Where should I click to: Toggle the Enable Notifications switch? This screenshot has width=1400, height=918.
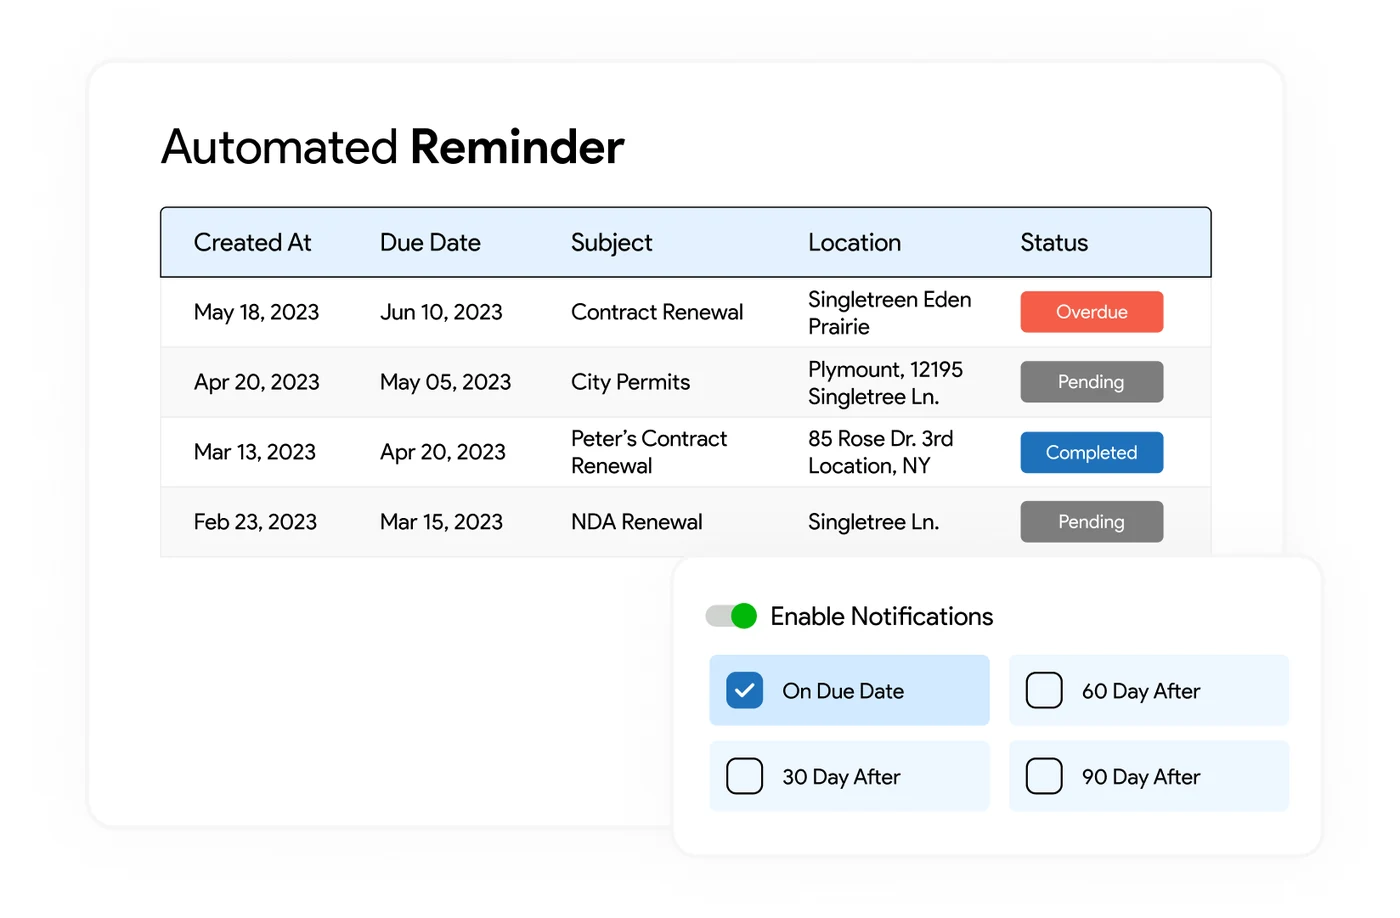point(731,616)
